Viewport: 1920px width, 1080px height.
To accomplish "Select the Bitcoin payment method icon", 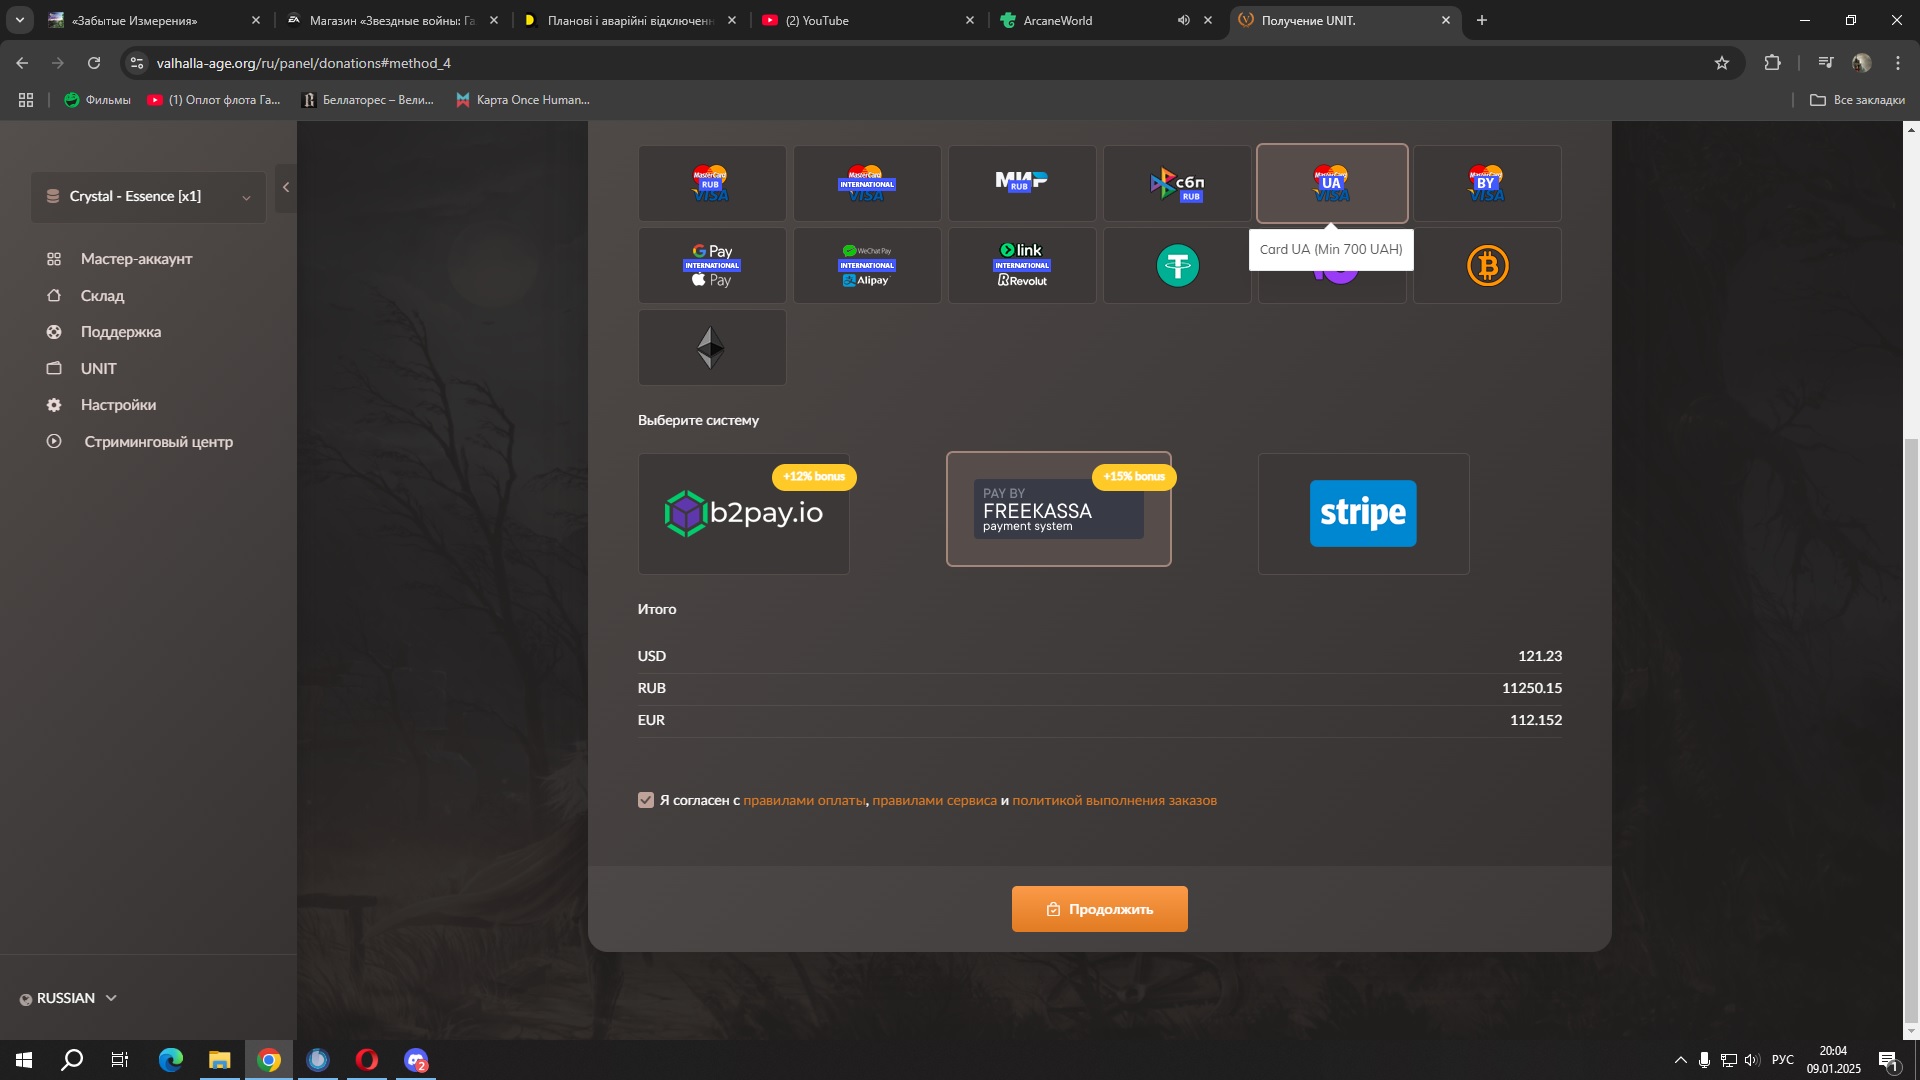I will click(1487, 266).
